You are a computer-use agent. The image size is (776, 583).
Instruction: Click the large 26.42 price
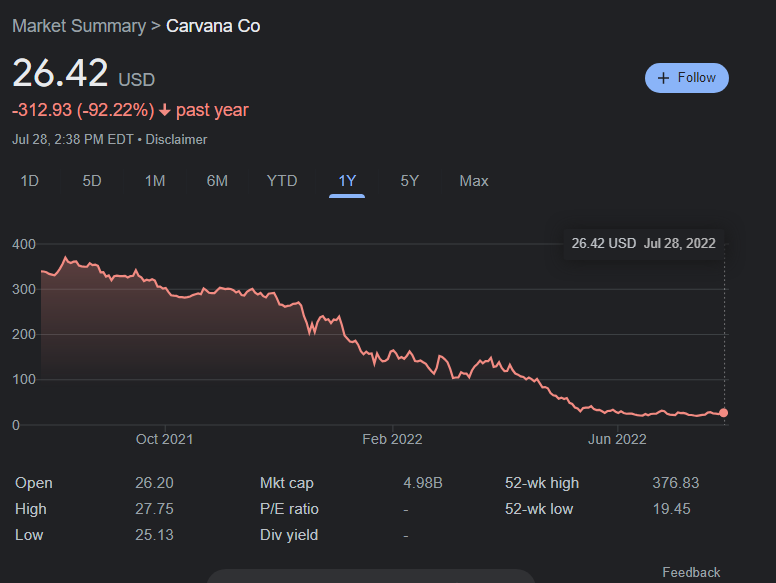tap(60, 73)
